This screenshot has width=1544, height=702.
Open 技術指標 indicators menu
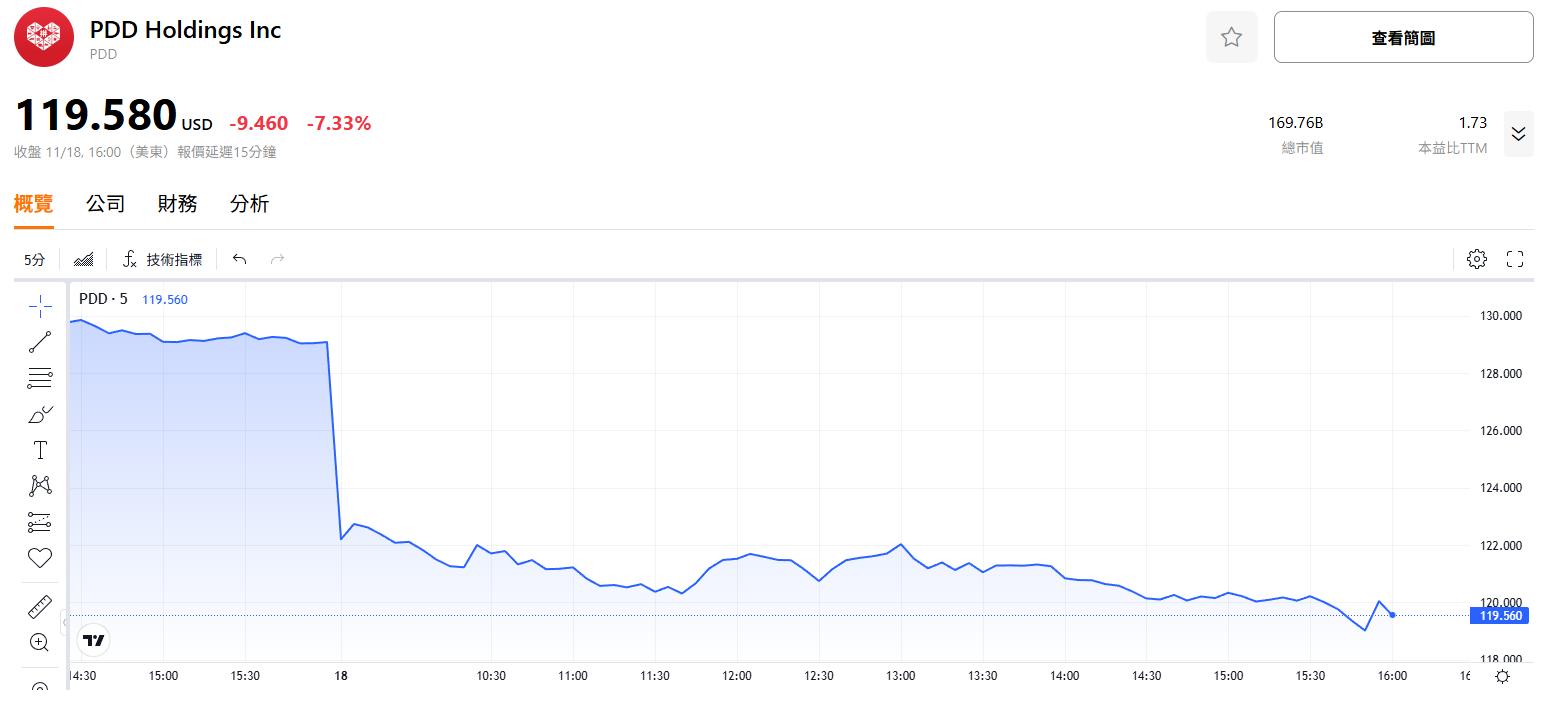point(162,260)
